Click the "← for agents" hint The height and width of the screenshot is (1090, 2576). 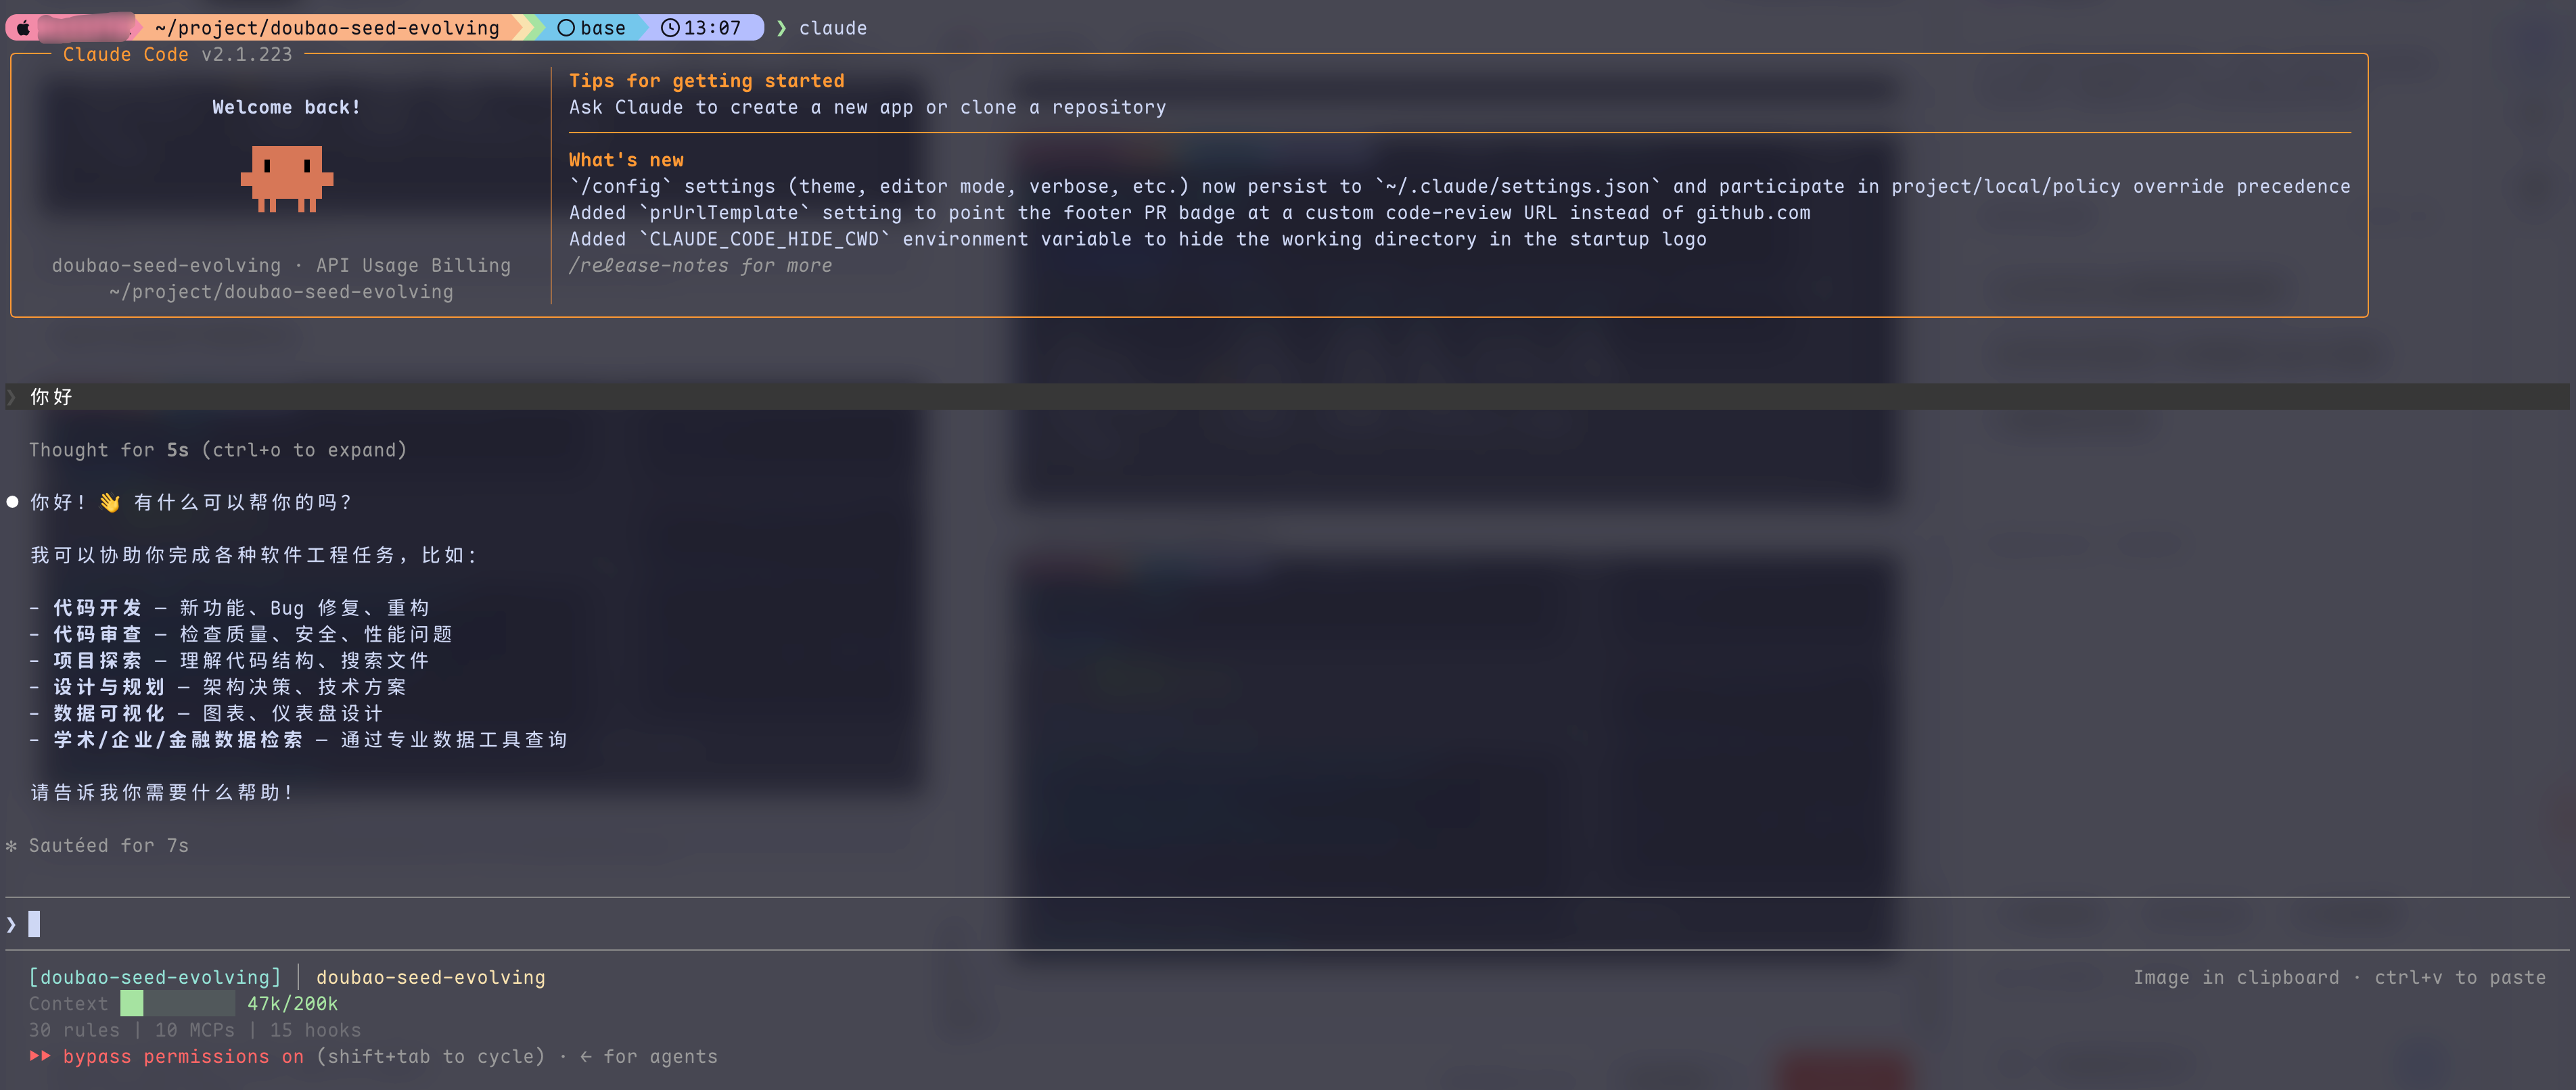pos(648,1056)
